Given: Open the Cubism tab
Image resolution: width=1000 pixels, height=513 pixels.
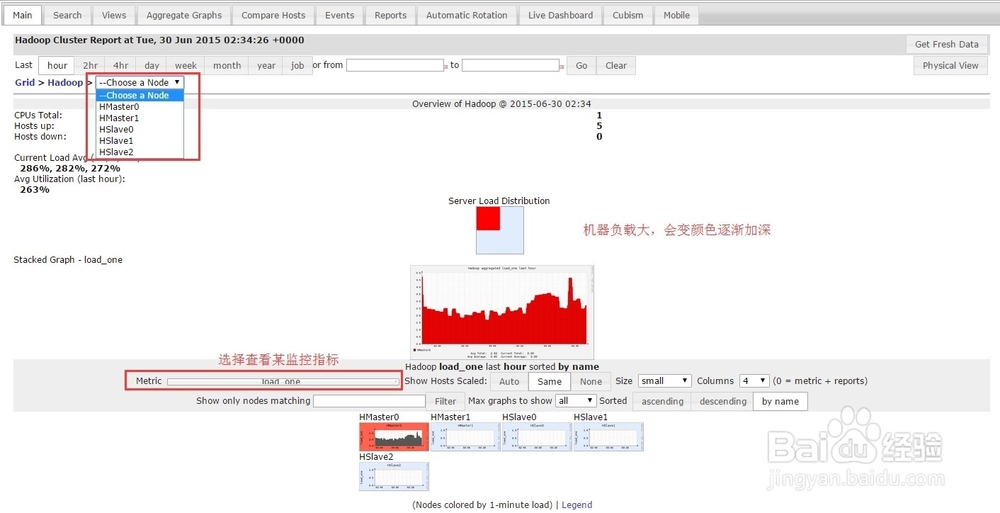Looking at the screenshot, I should coord(628,15).
